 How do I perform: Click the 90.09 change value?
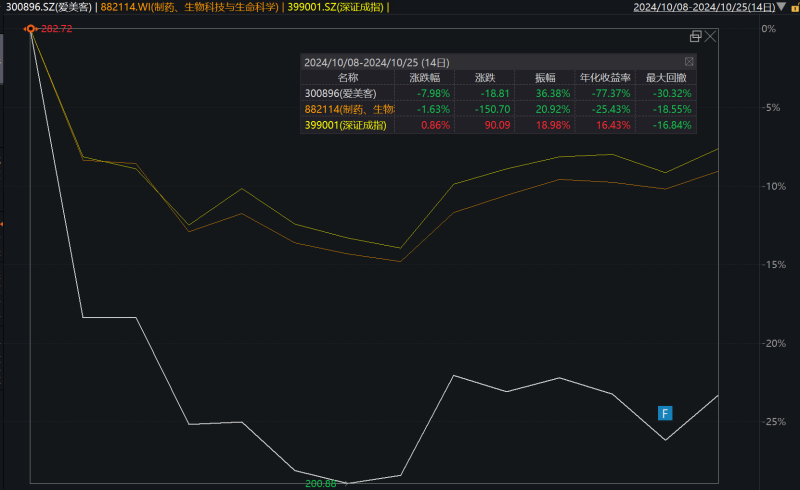pyautogui.click(x=497, y=125)
